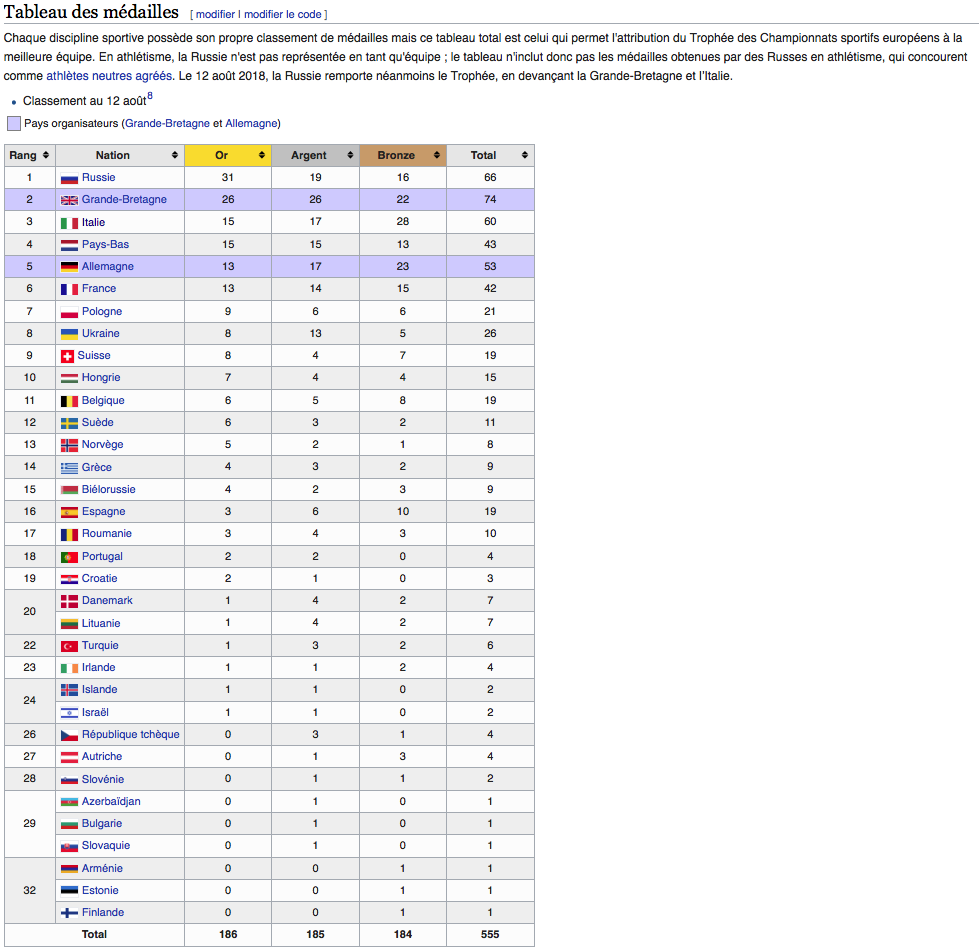Click the Denmark flag icon

click(69, 601)
